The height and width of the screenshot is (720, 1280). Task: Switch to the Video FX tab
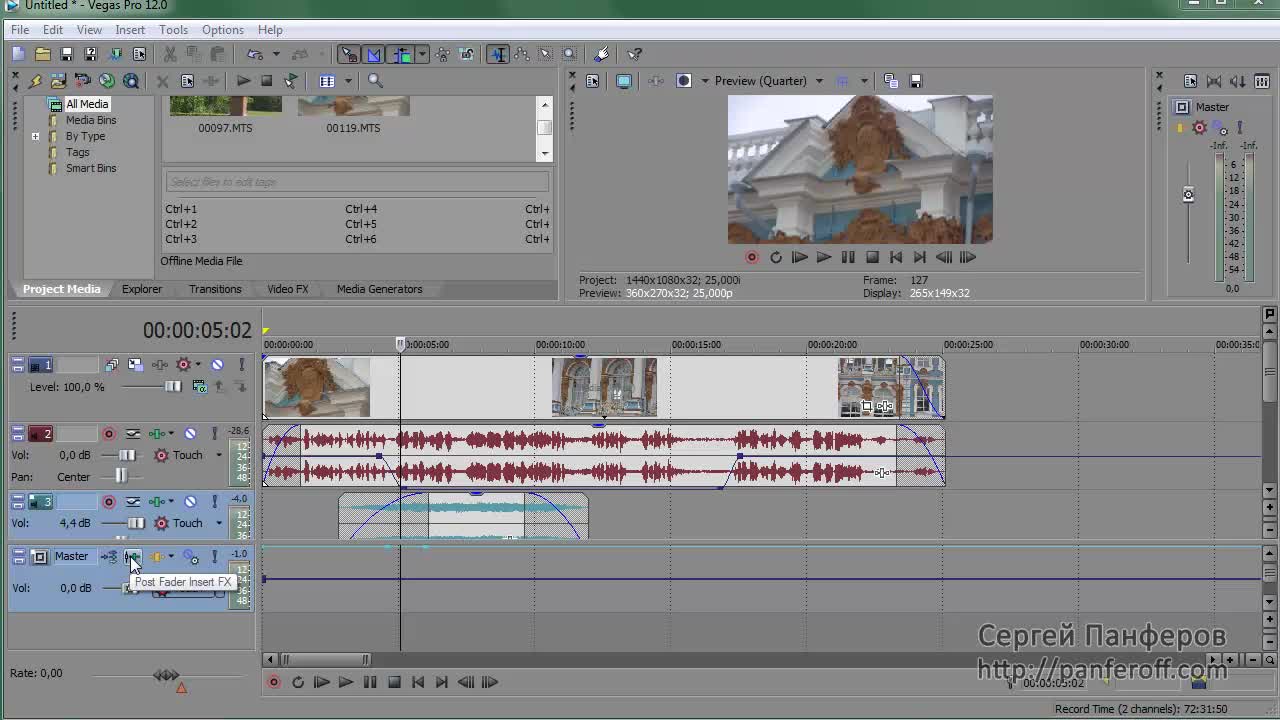288,289
